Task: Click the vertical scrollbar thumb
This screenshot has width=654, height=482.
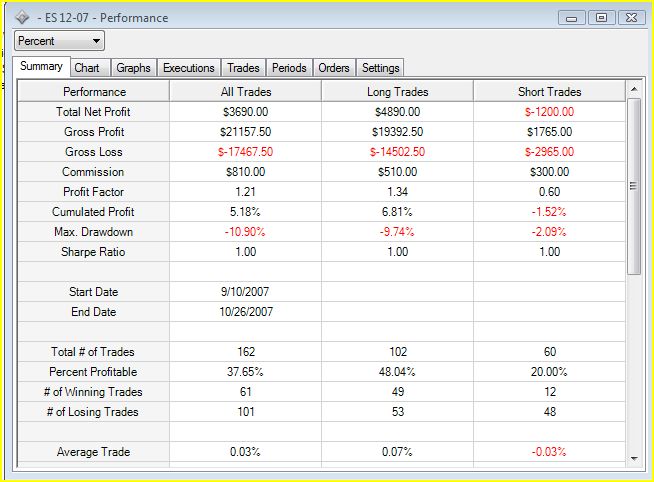Action: coord(634,186)
